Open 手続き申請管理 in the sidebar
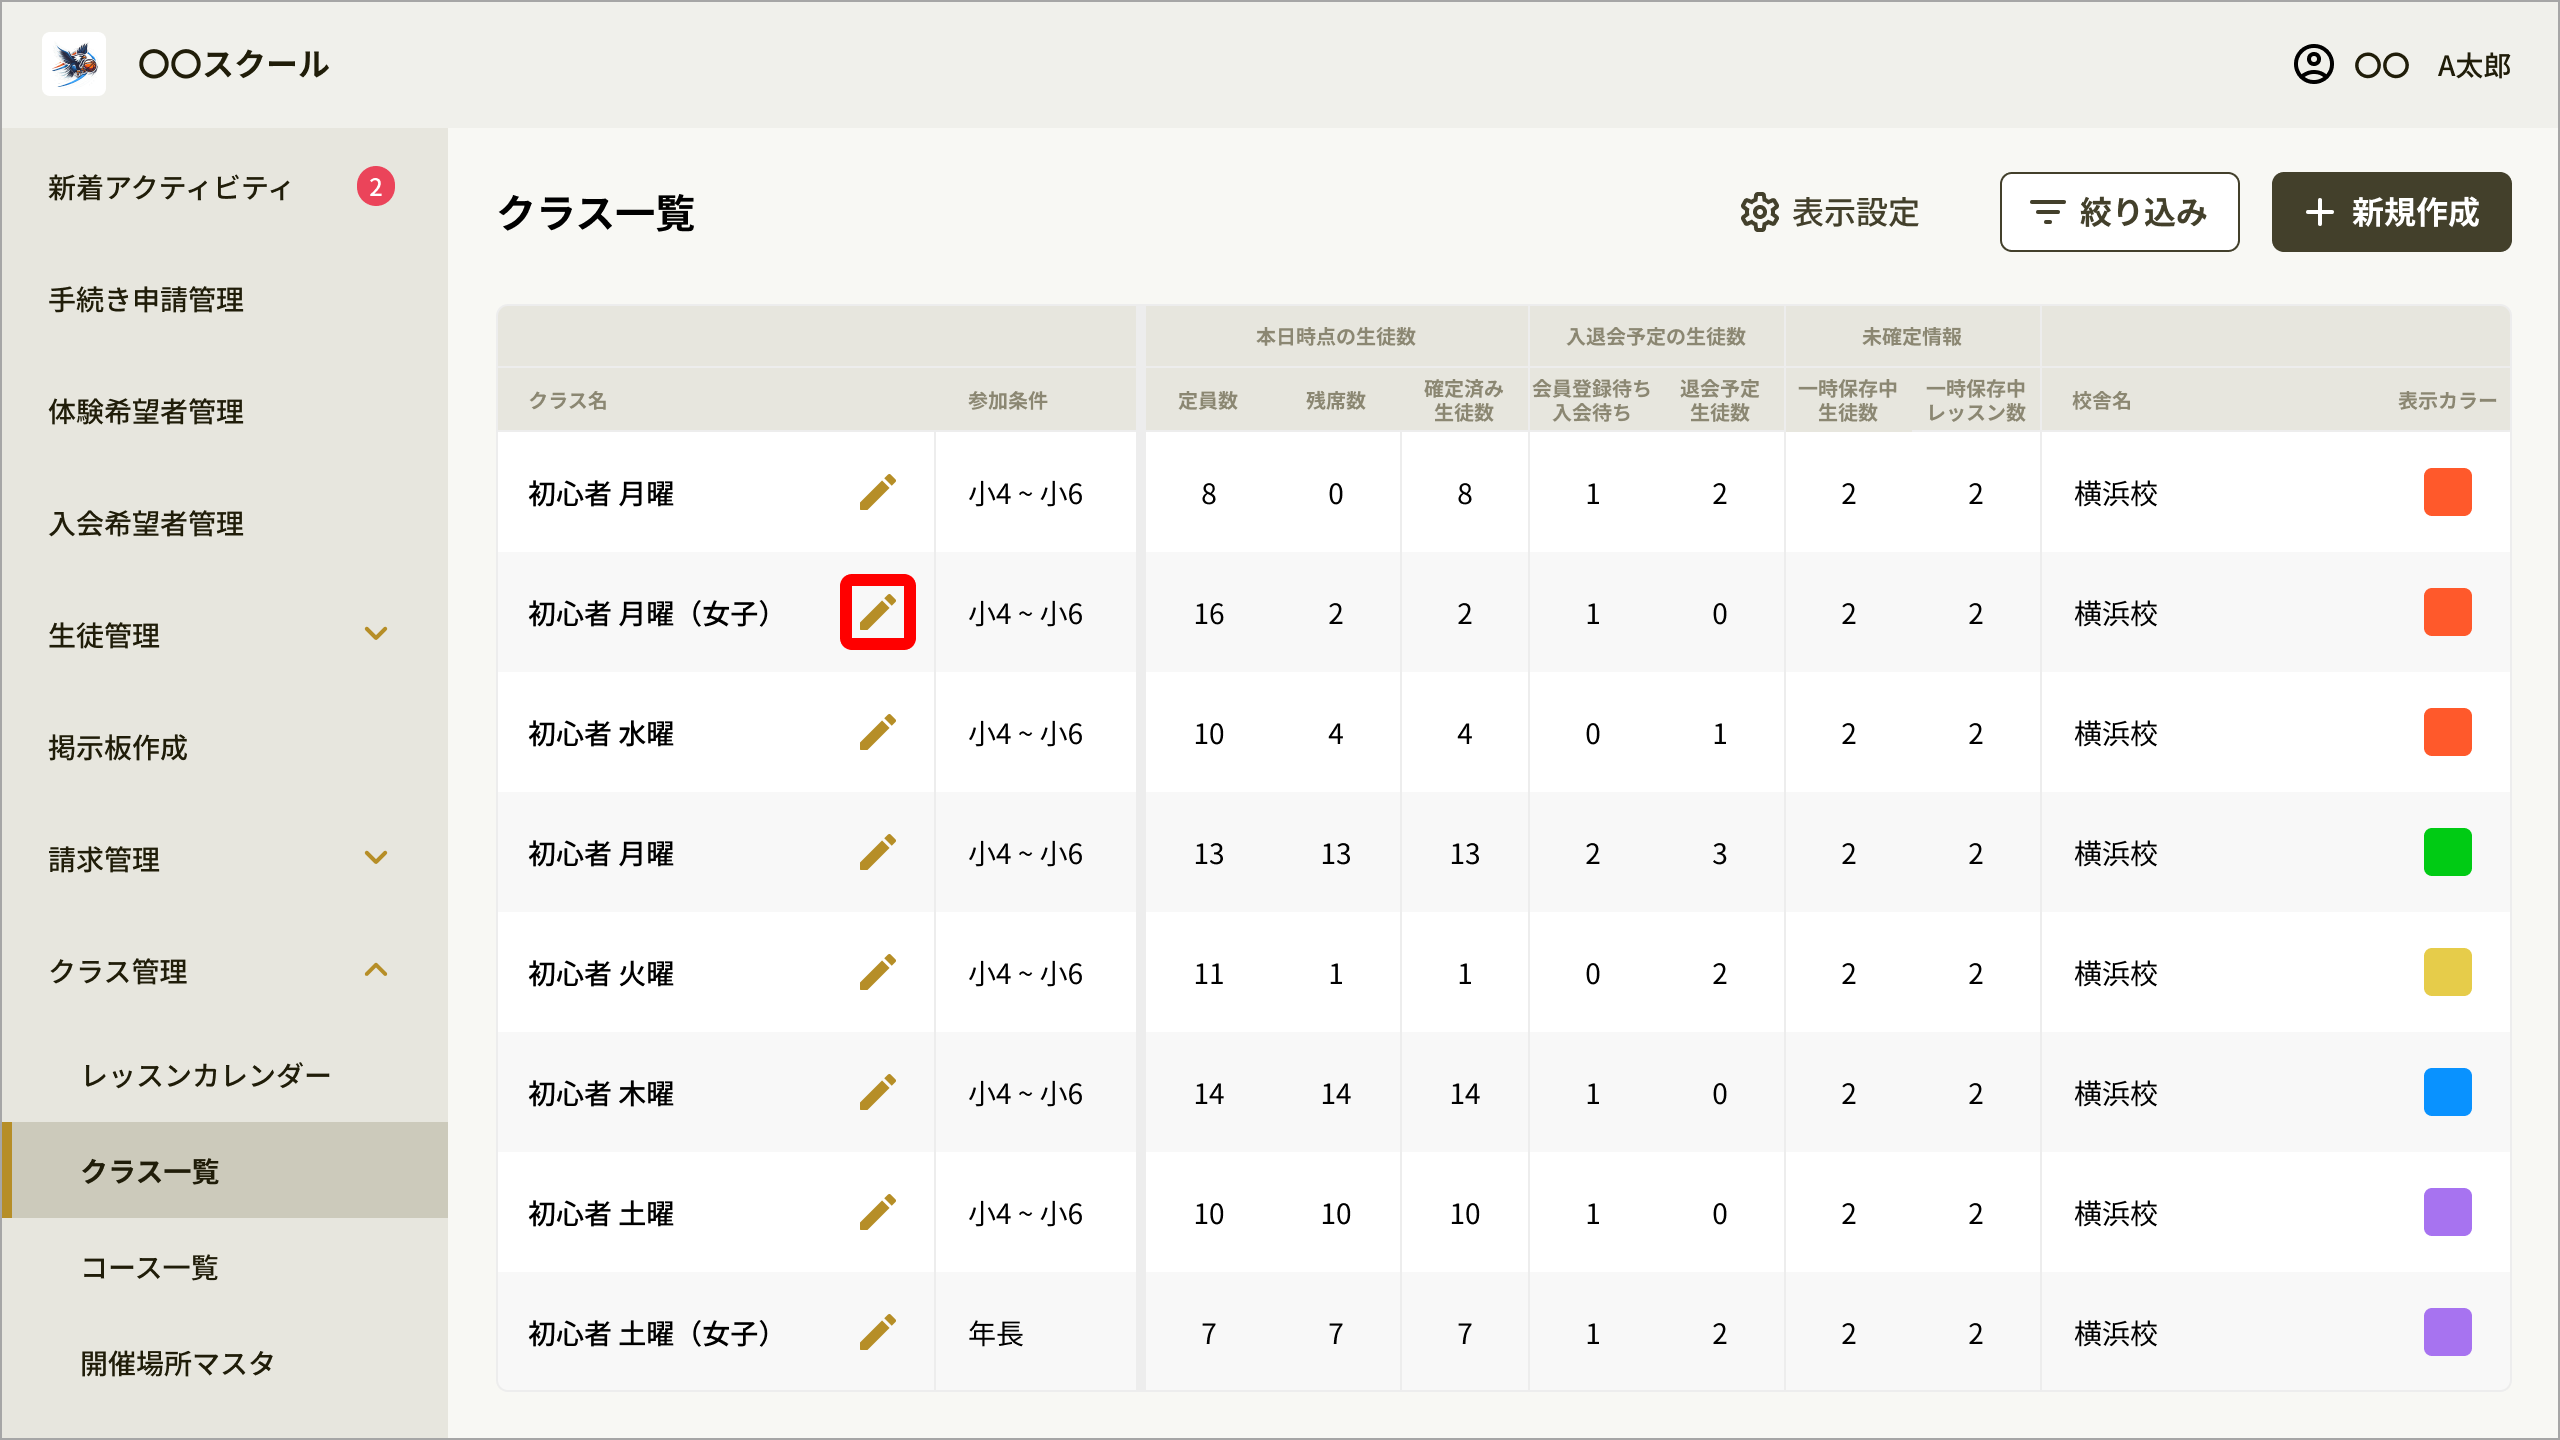This screenshot has width=2560, height=1440. click(x=146, y=299)
